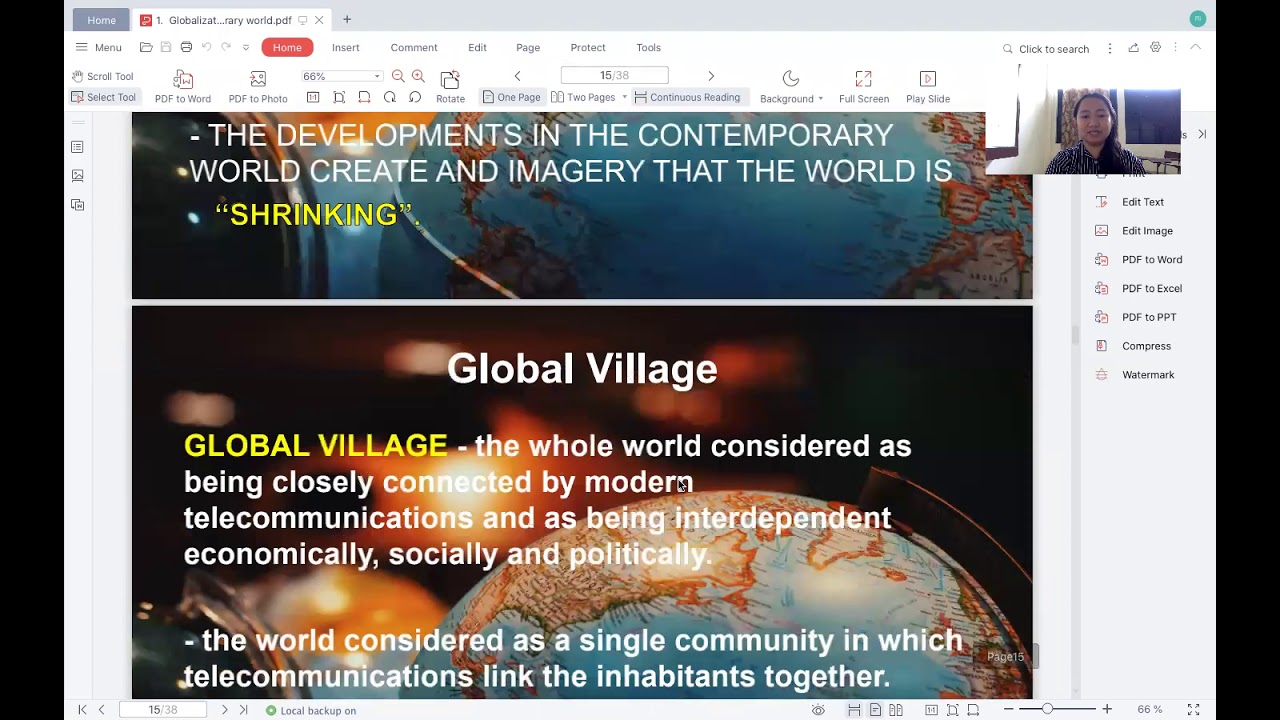1280x720 pixels.
Task: Click the zoom in magnifier icon
Action: tap(418, 76)
